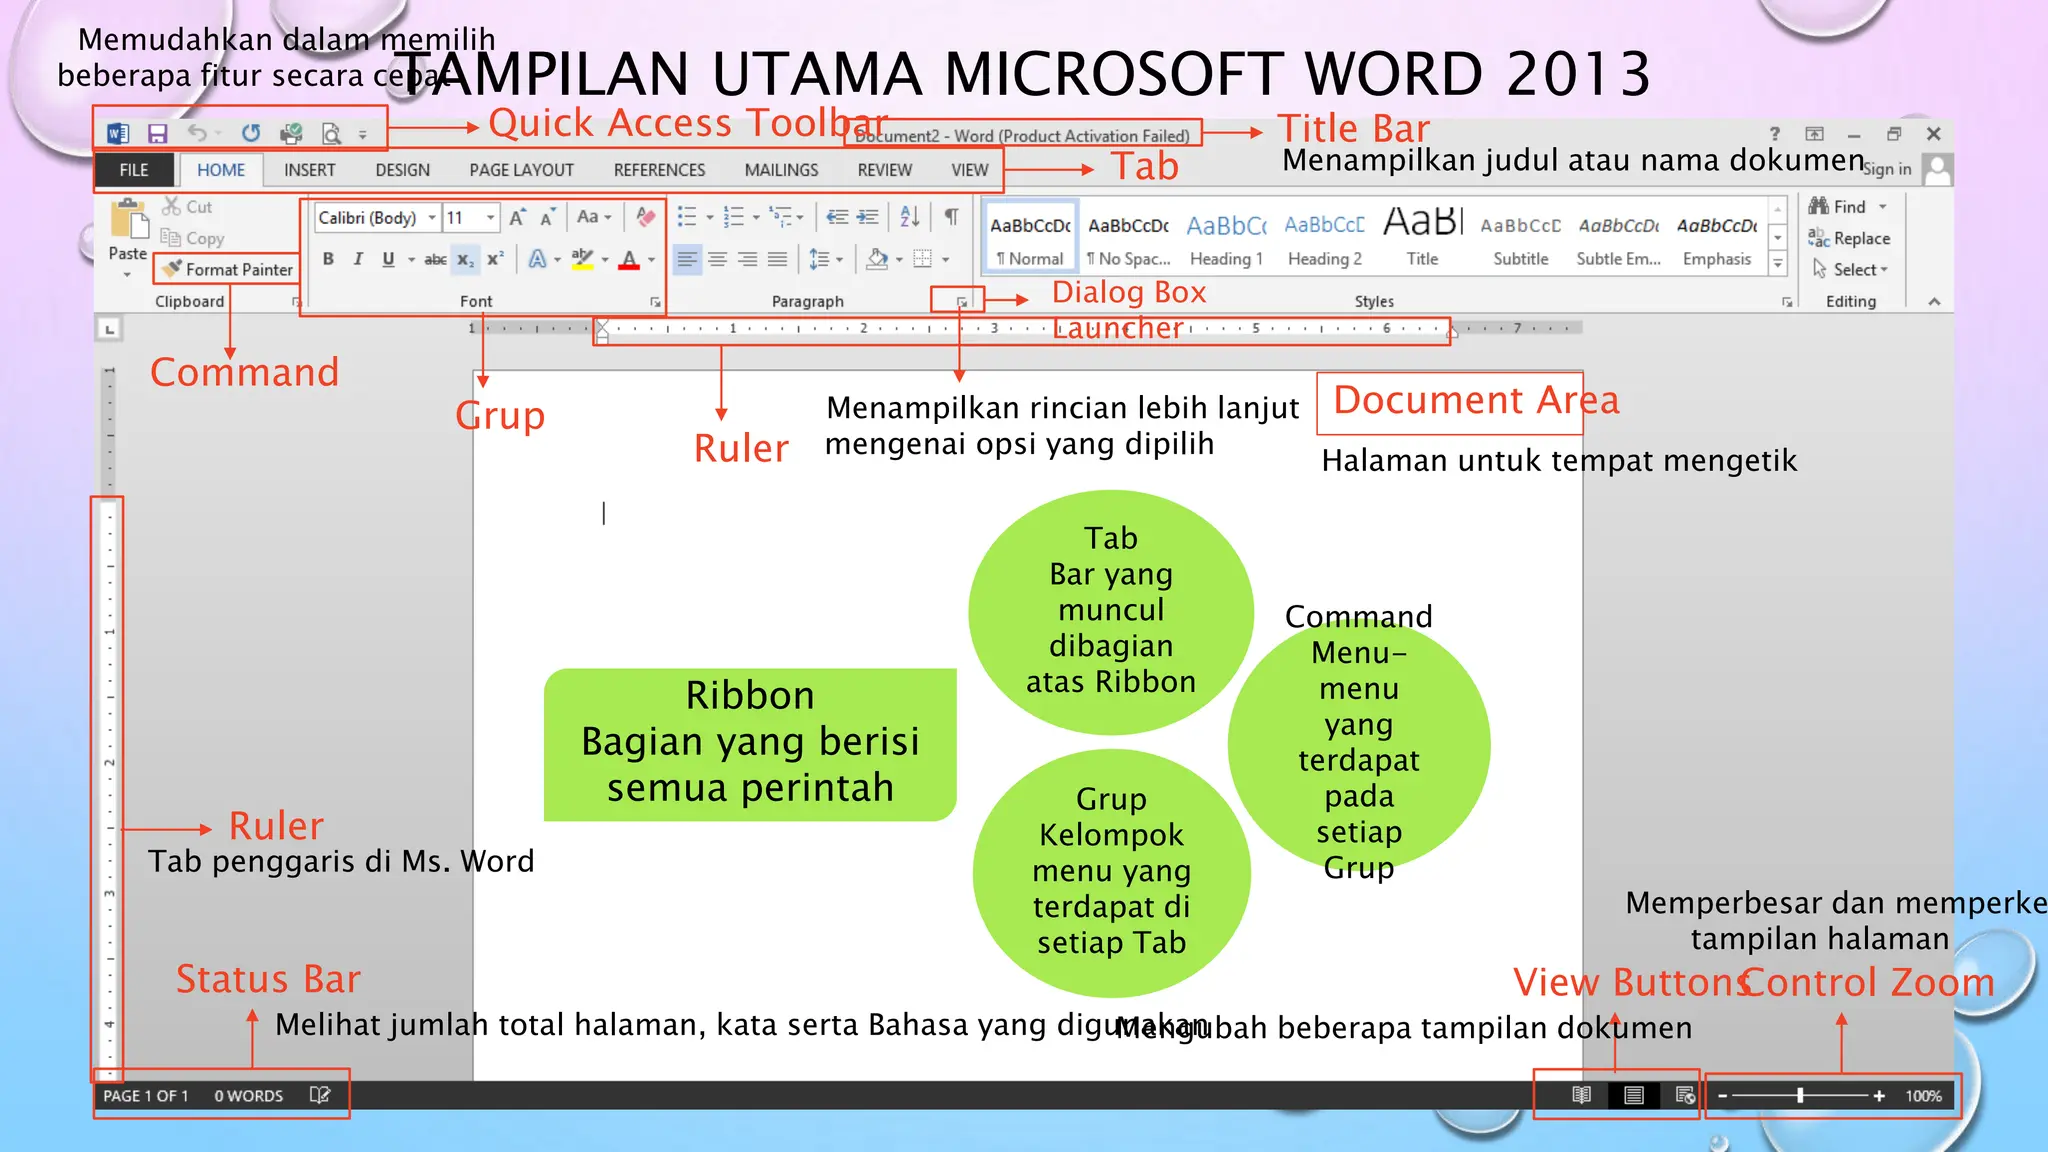The image size is (2048, 1152).
Task: Toggle Underline formatting
Action: pos(388,259)
